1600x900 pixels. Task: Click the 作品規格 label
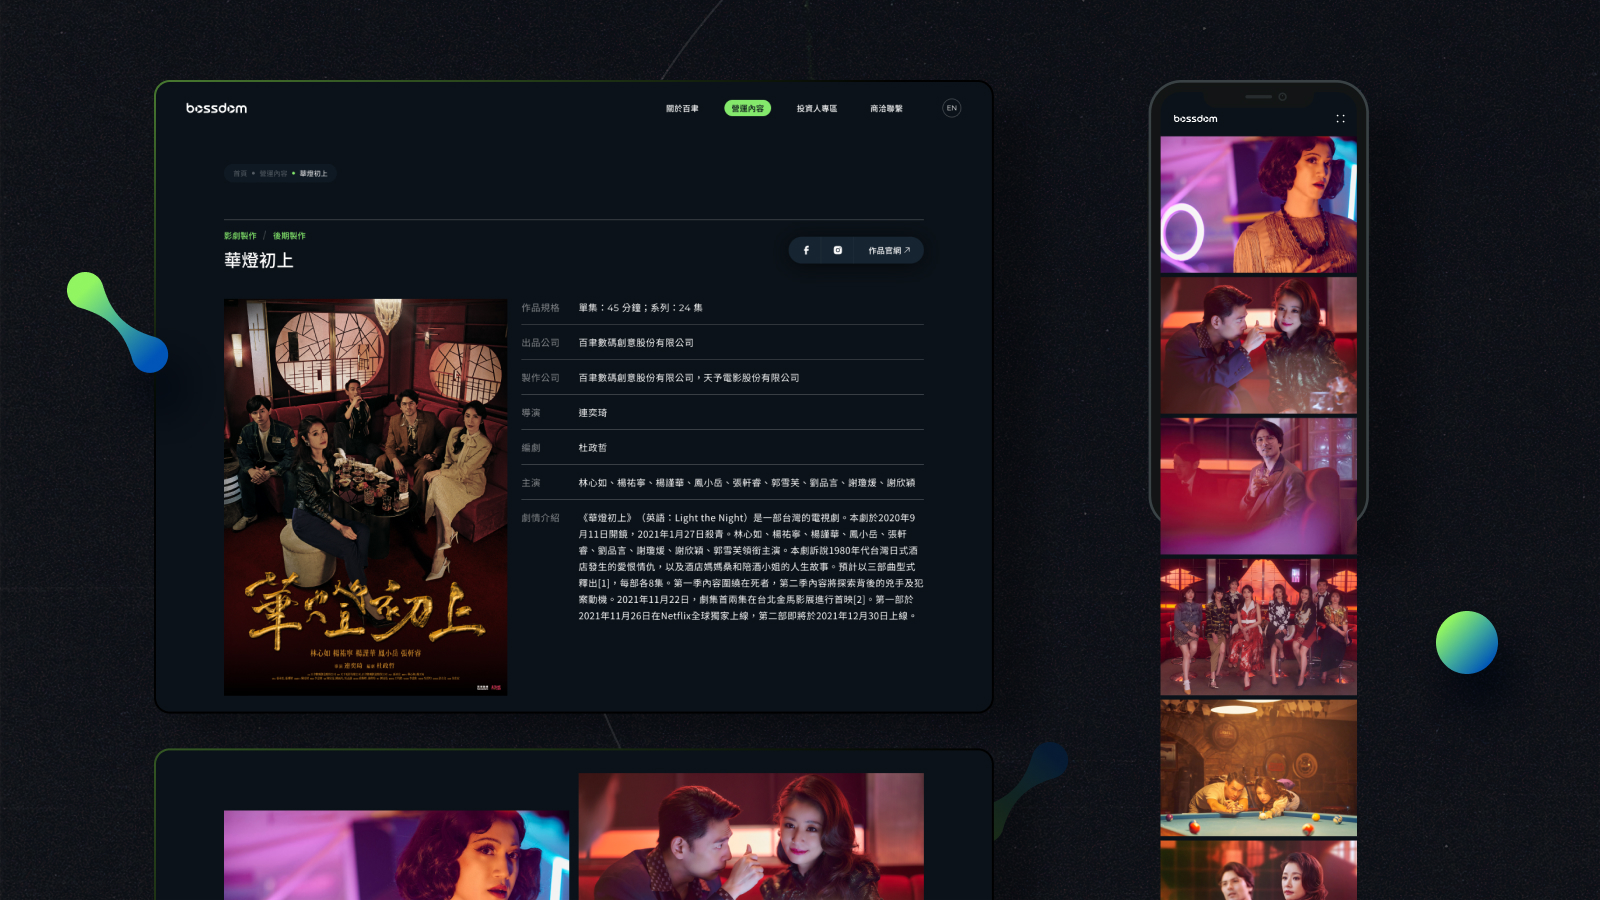540,308
